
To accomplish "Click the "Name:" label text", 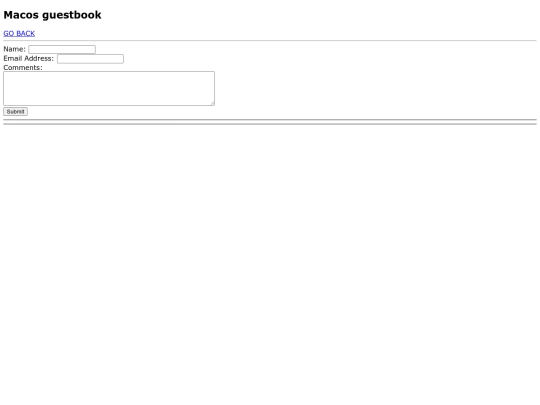I will pos(14,49).
